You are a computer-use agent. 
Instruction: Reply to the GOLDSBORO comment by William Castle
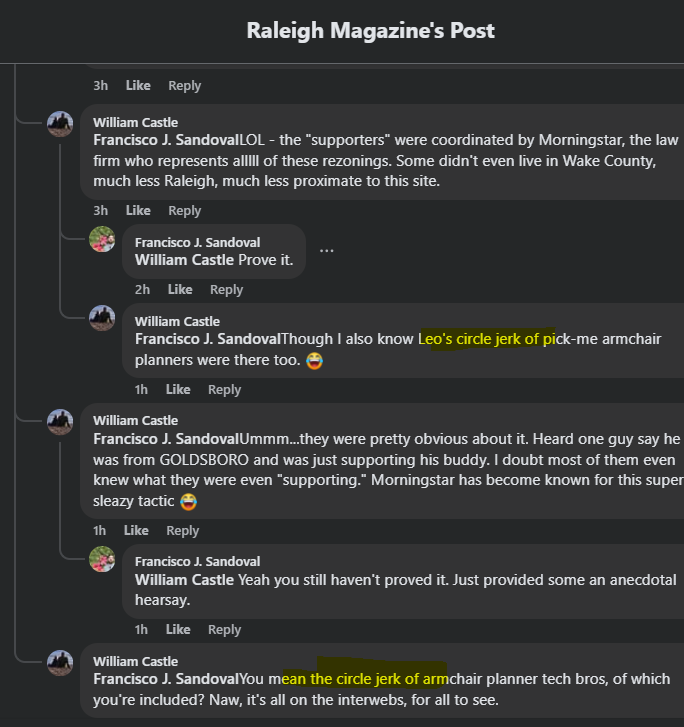(182, 531)
